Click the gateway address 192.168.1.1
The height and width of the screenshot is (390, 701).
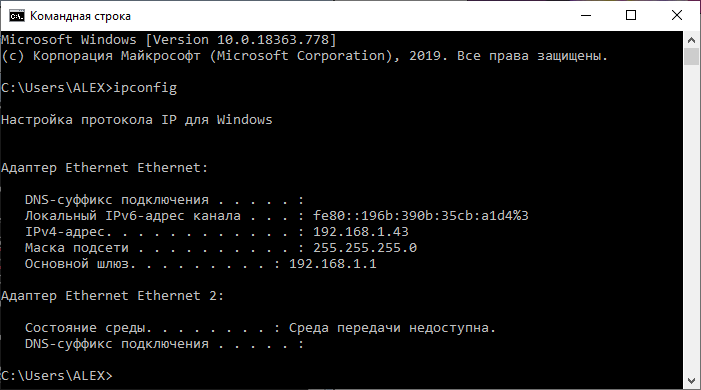pyautogui.click(x=333, y=264)
